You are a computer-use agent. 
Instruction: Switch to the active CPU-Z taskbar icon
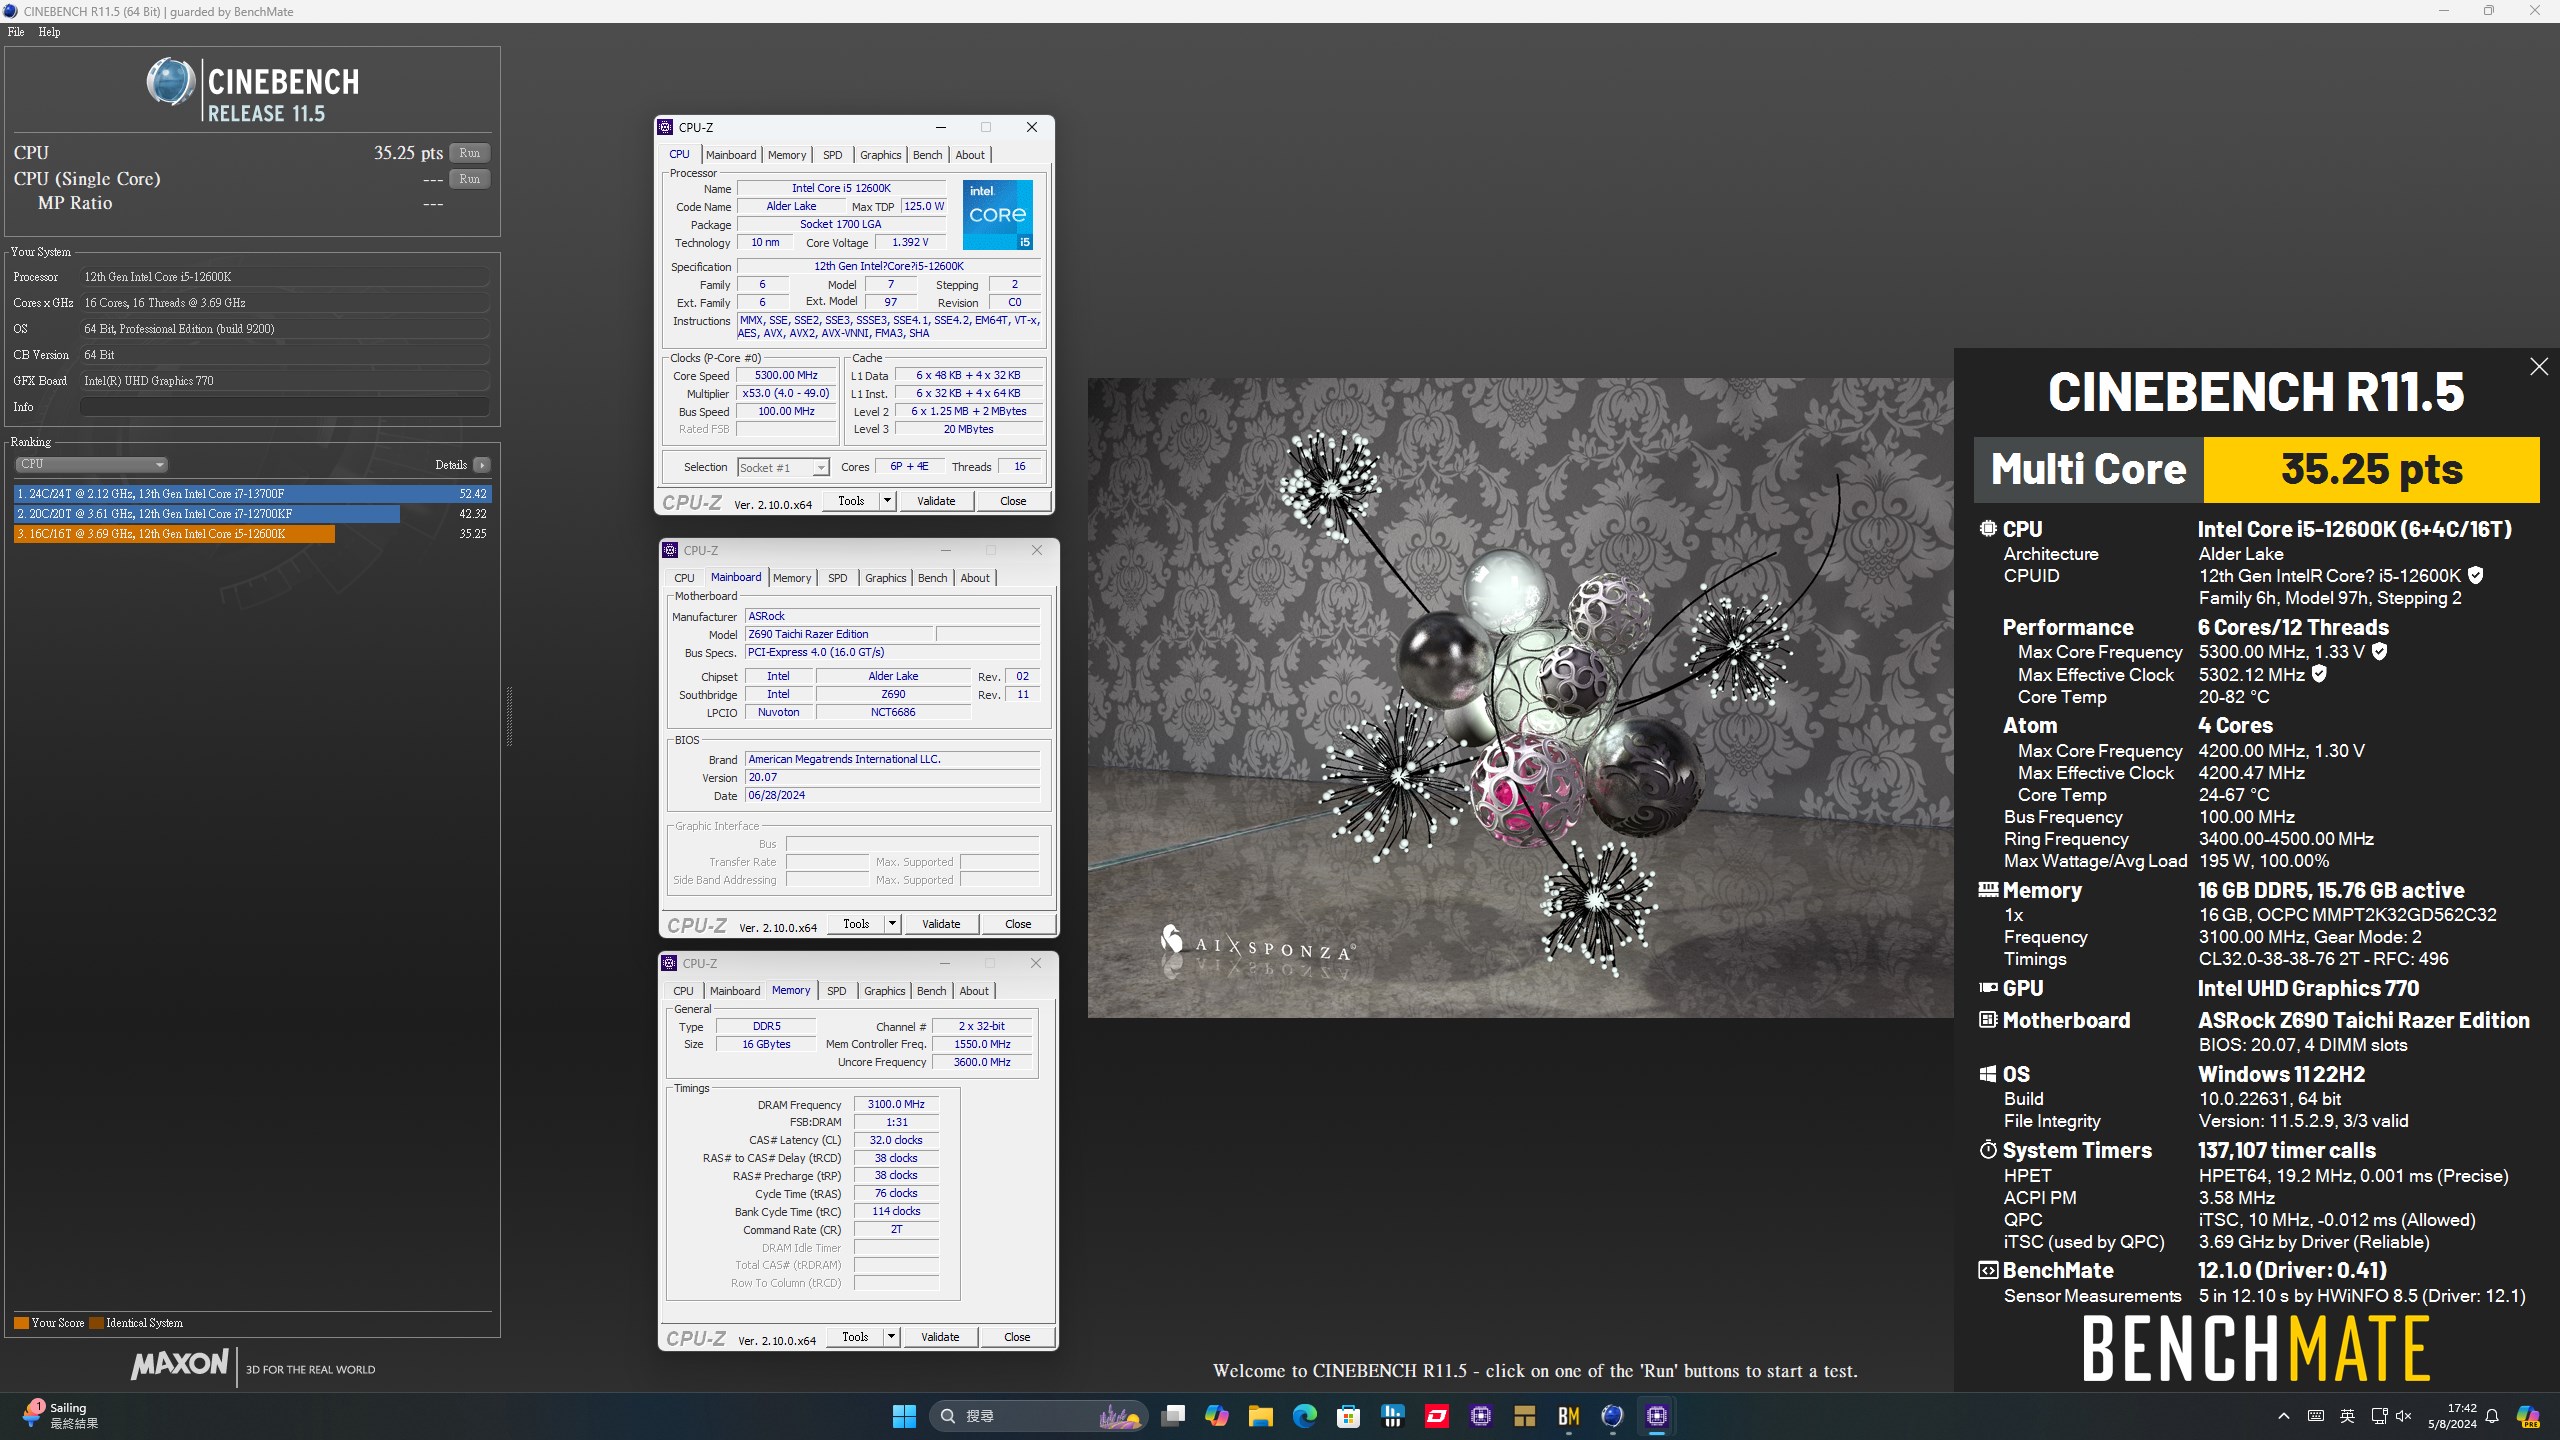pyautogui.click(x=1657, y=1416)
